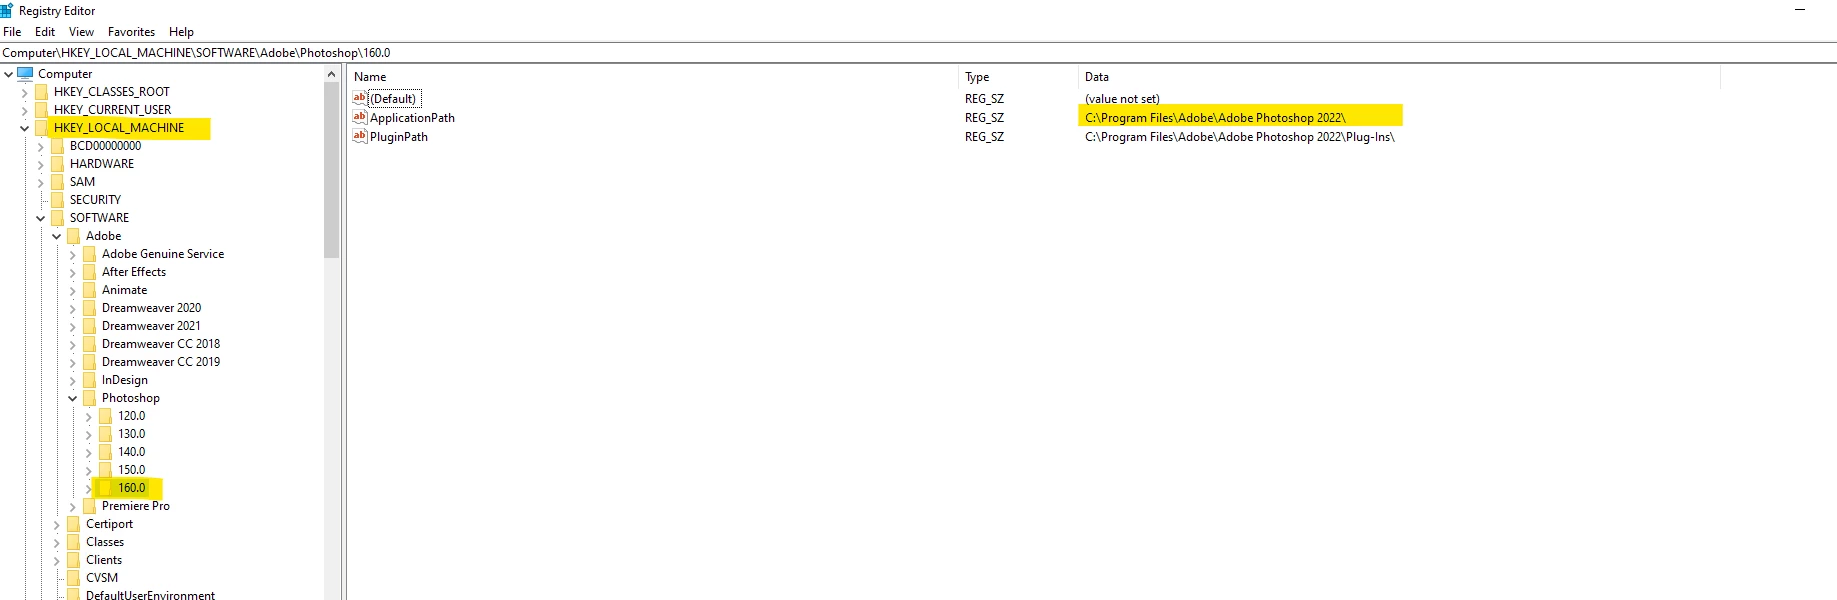Collapse the SOFTWARE key
This screenshot has width=1837, height=600.
[x=40, y=218]
